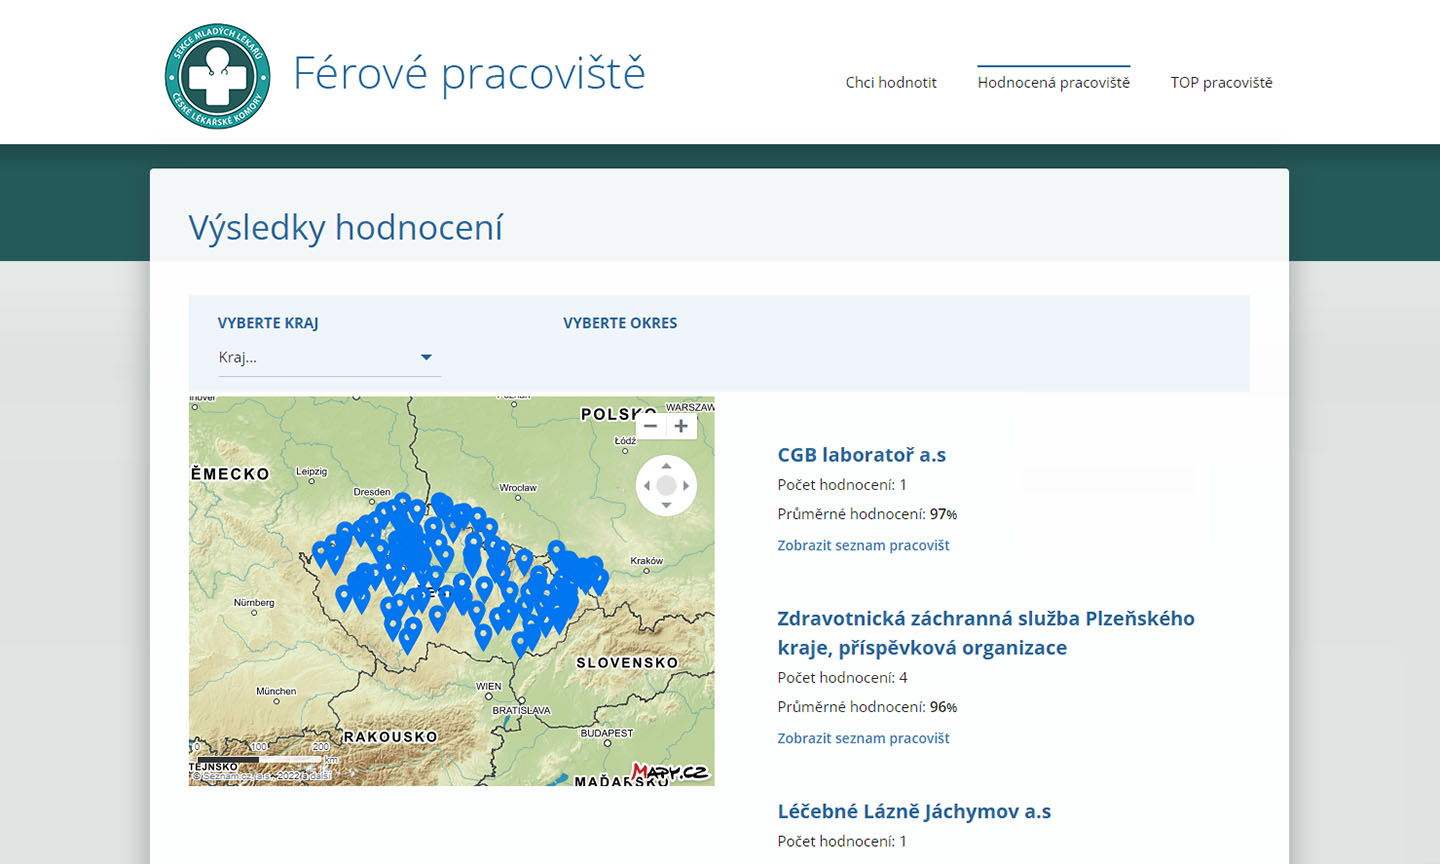Click the RAKOUSKO country label on map
1440x864 pixels.
click(x=391, y=737)
